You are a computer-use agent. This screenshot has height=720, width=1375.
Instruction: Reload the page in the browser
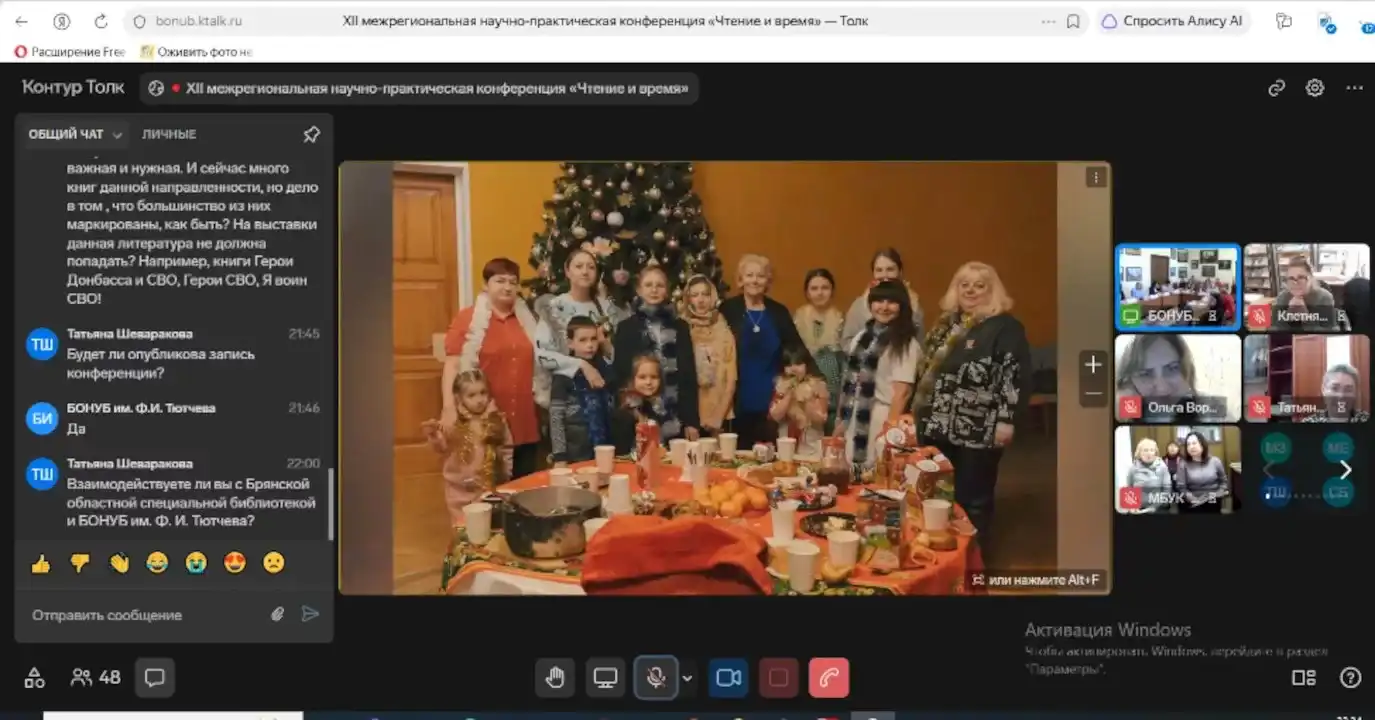point(100,21)
